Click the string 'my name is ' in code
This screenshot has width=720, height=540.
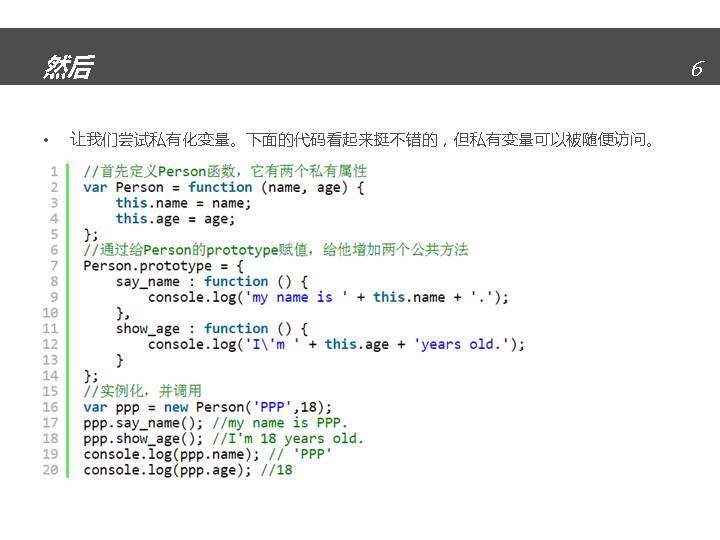294,297
